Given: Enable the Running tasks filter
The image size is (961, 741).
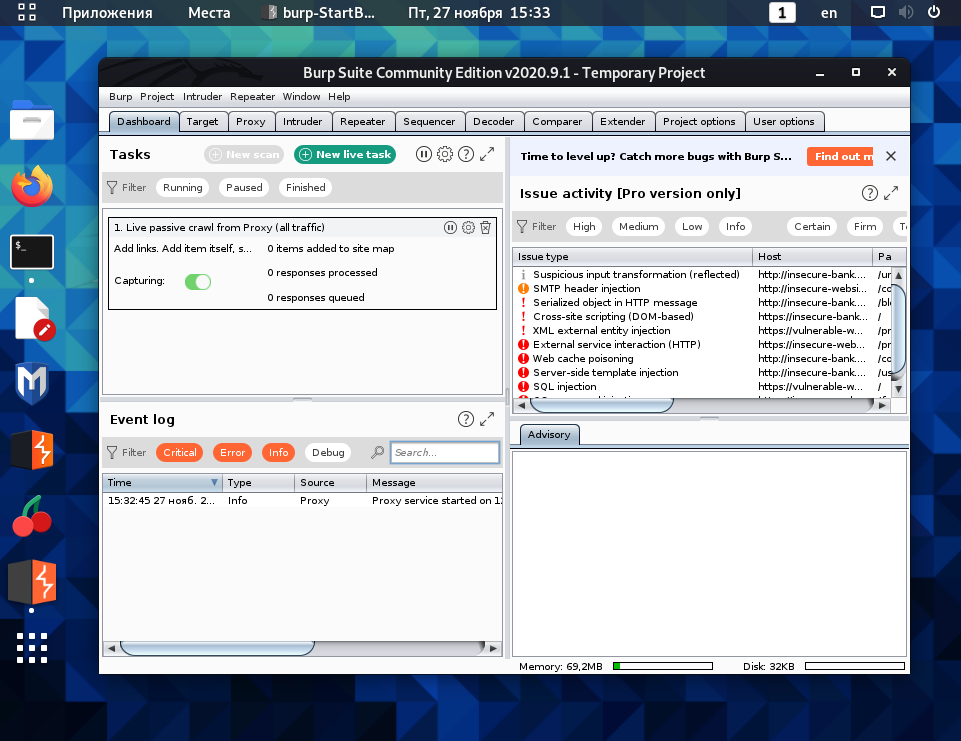Looking at the screenshot, I should [183, 188].
